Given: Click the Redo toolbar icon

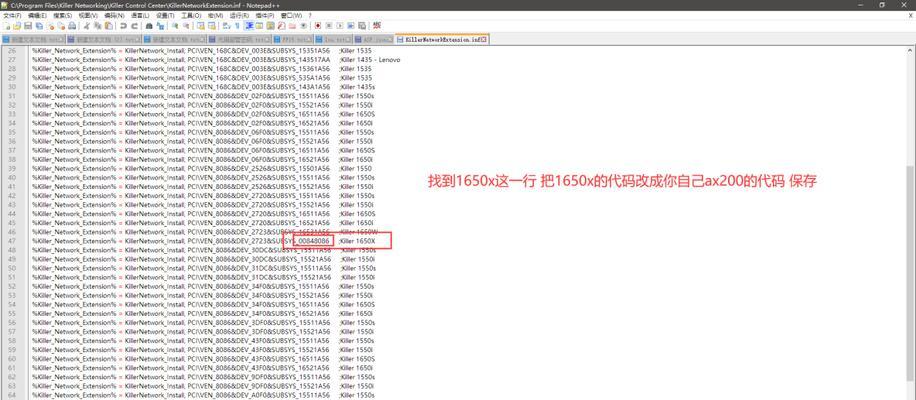Looking at the screenshot, I should 134,26.
